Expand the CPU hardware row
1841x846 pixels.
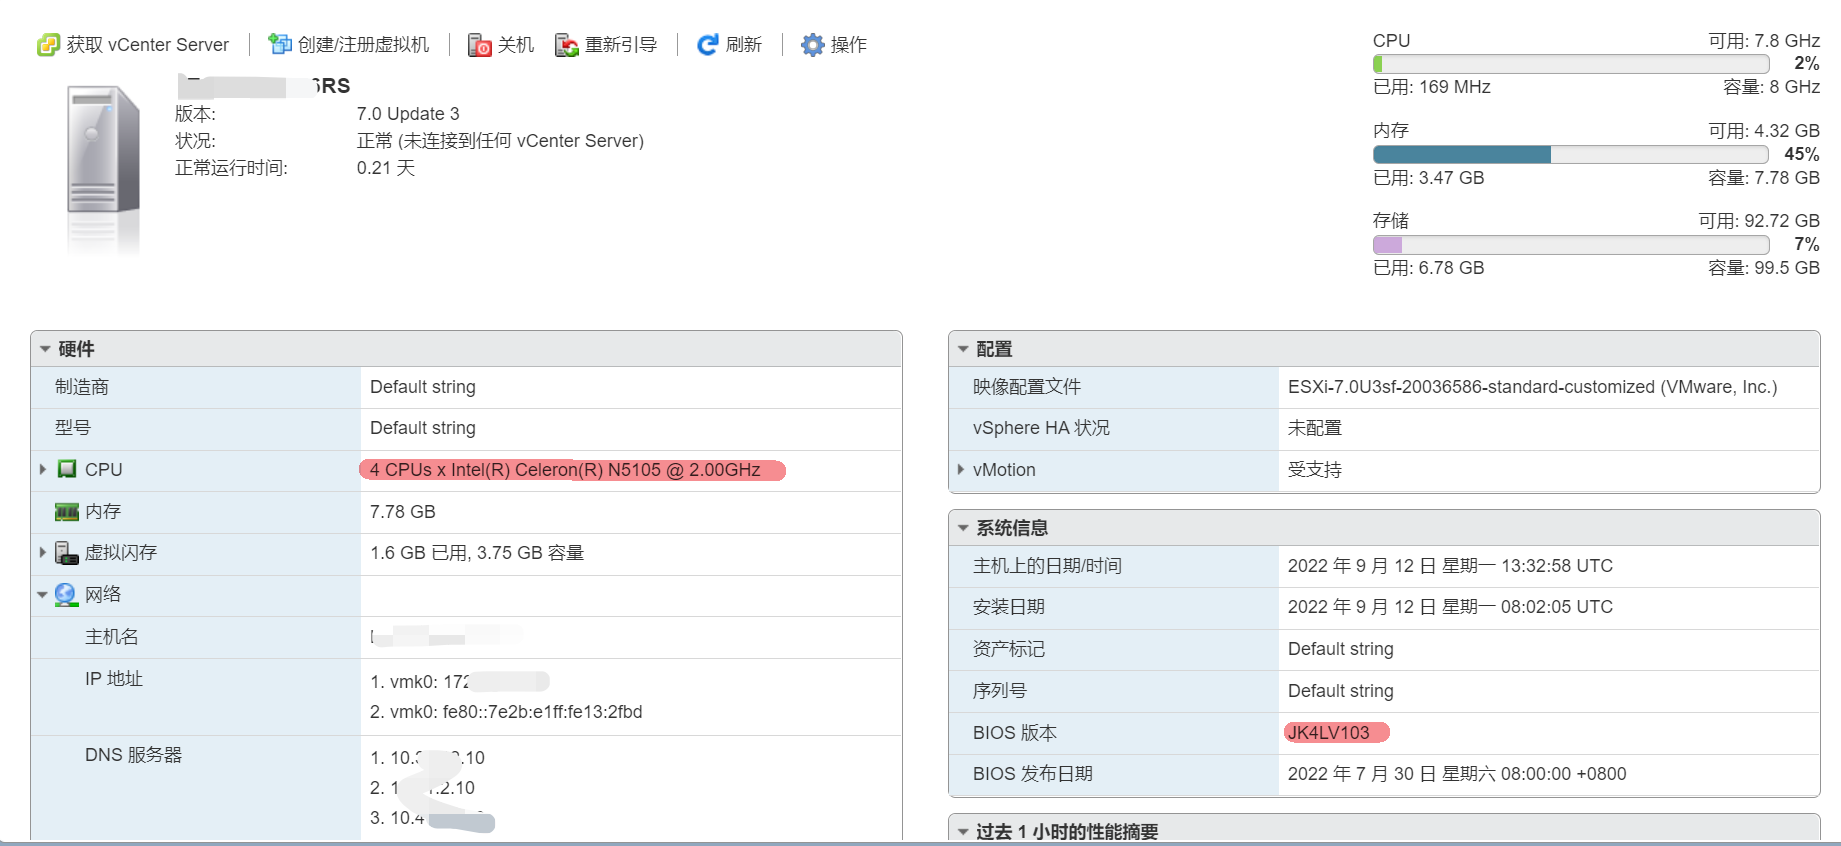[43, 469]
